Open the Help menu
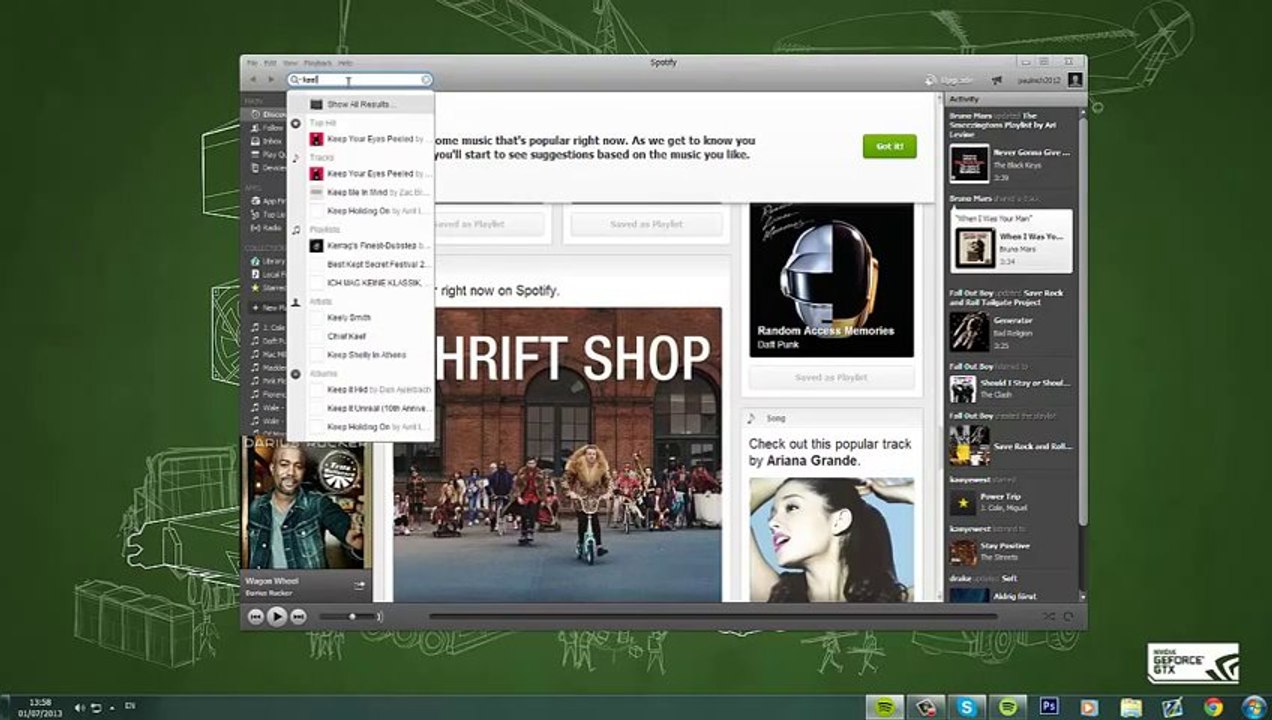 (x=345, y=63)
